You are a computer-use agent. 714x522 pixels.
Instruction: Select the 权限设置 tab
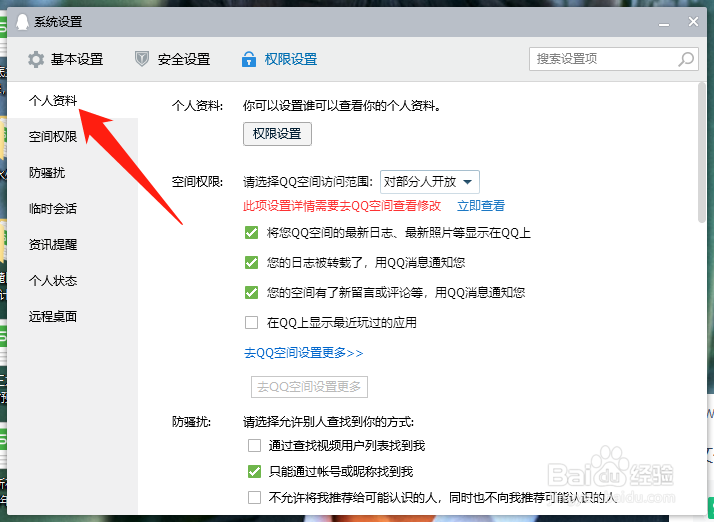(x=280, y=59)
